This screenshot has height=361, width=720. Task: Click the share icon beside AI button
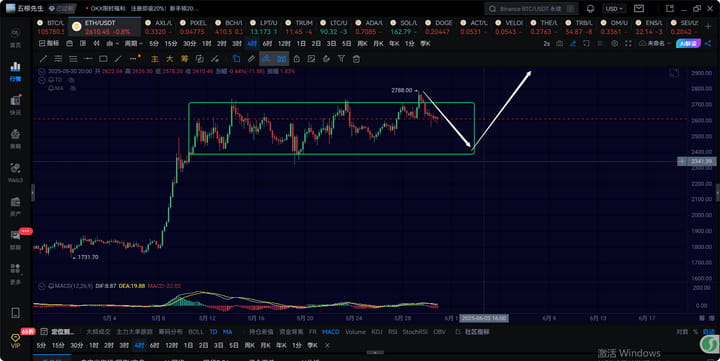pos(708,44)
